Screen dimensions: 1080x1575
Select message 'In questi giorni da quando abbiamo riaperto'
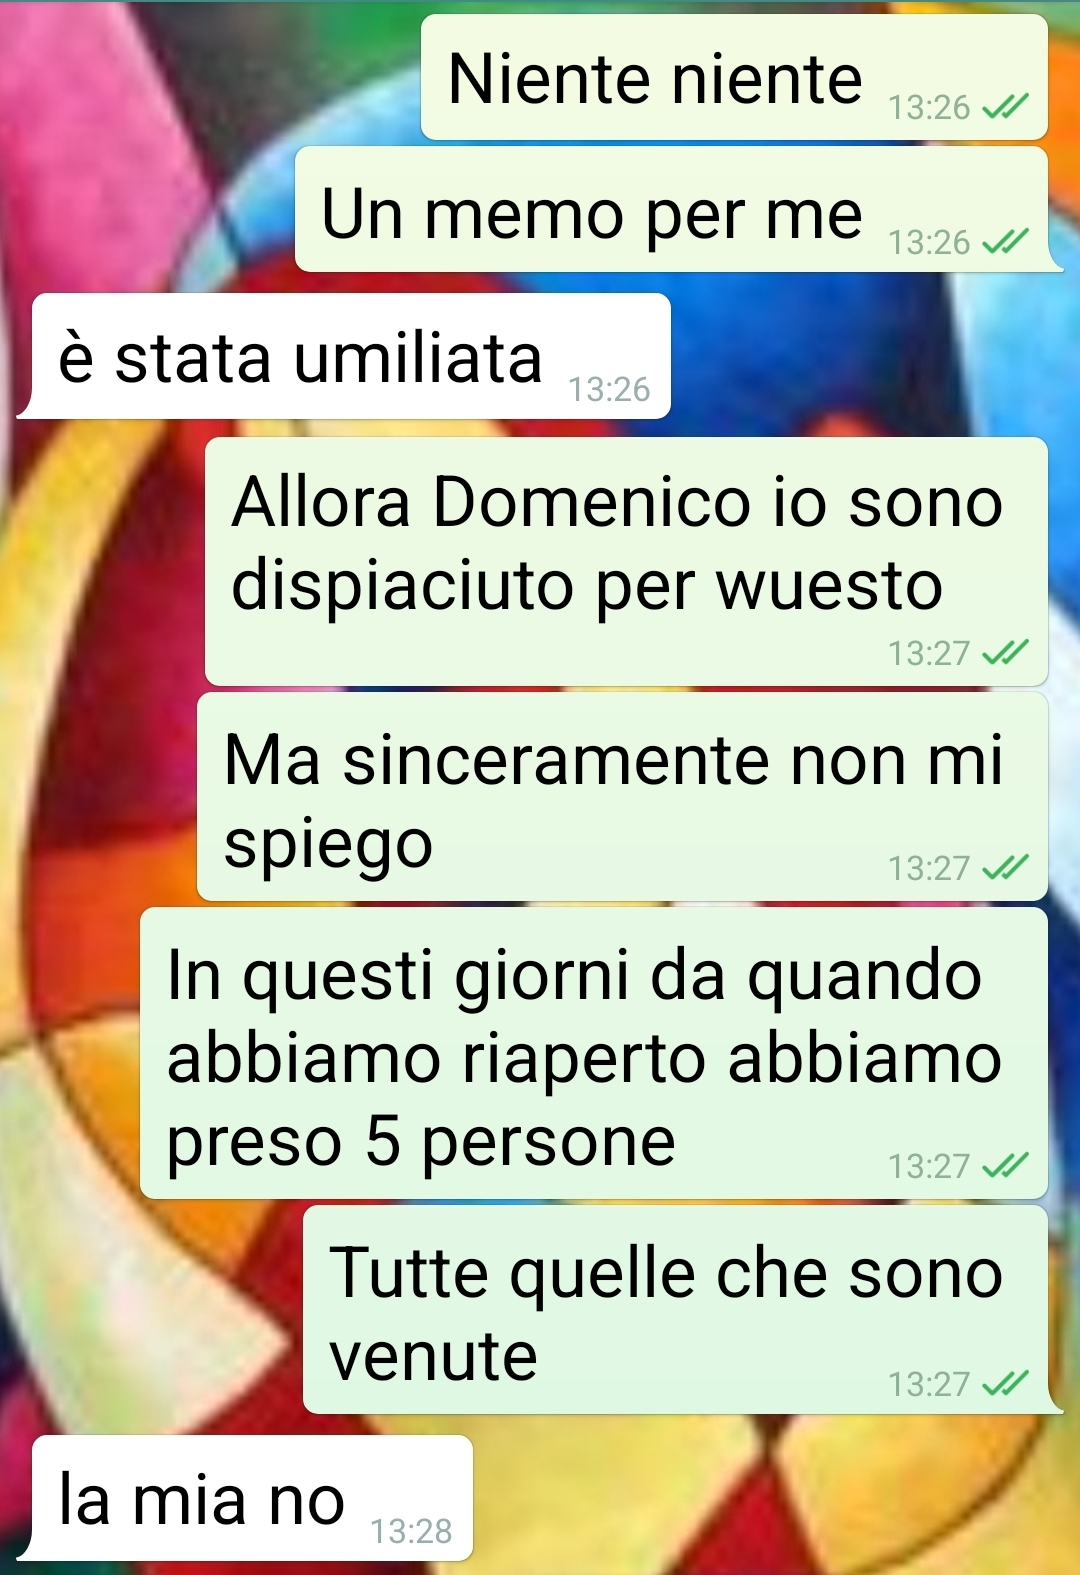(x=594, y=1053)
